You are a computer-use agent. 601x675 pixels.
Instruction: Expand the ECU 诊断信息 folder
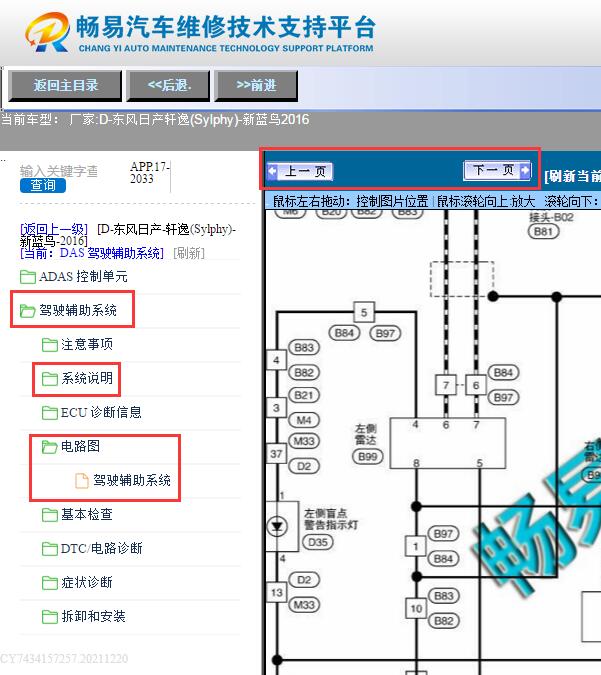[x=101, y=412]
